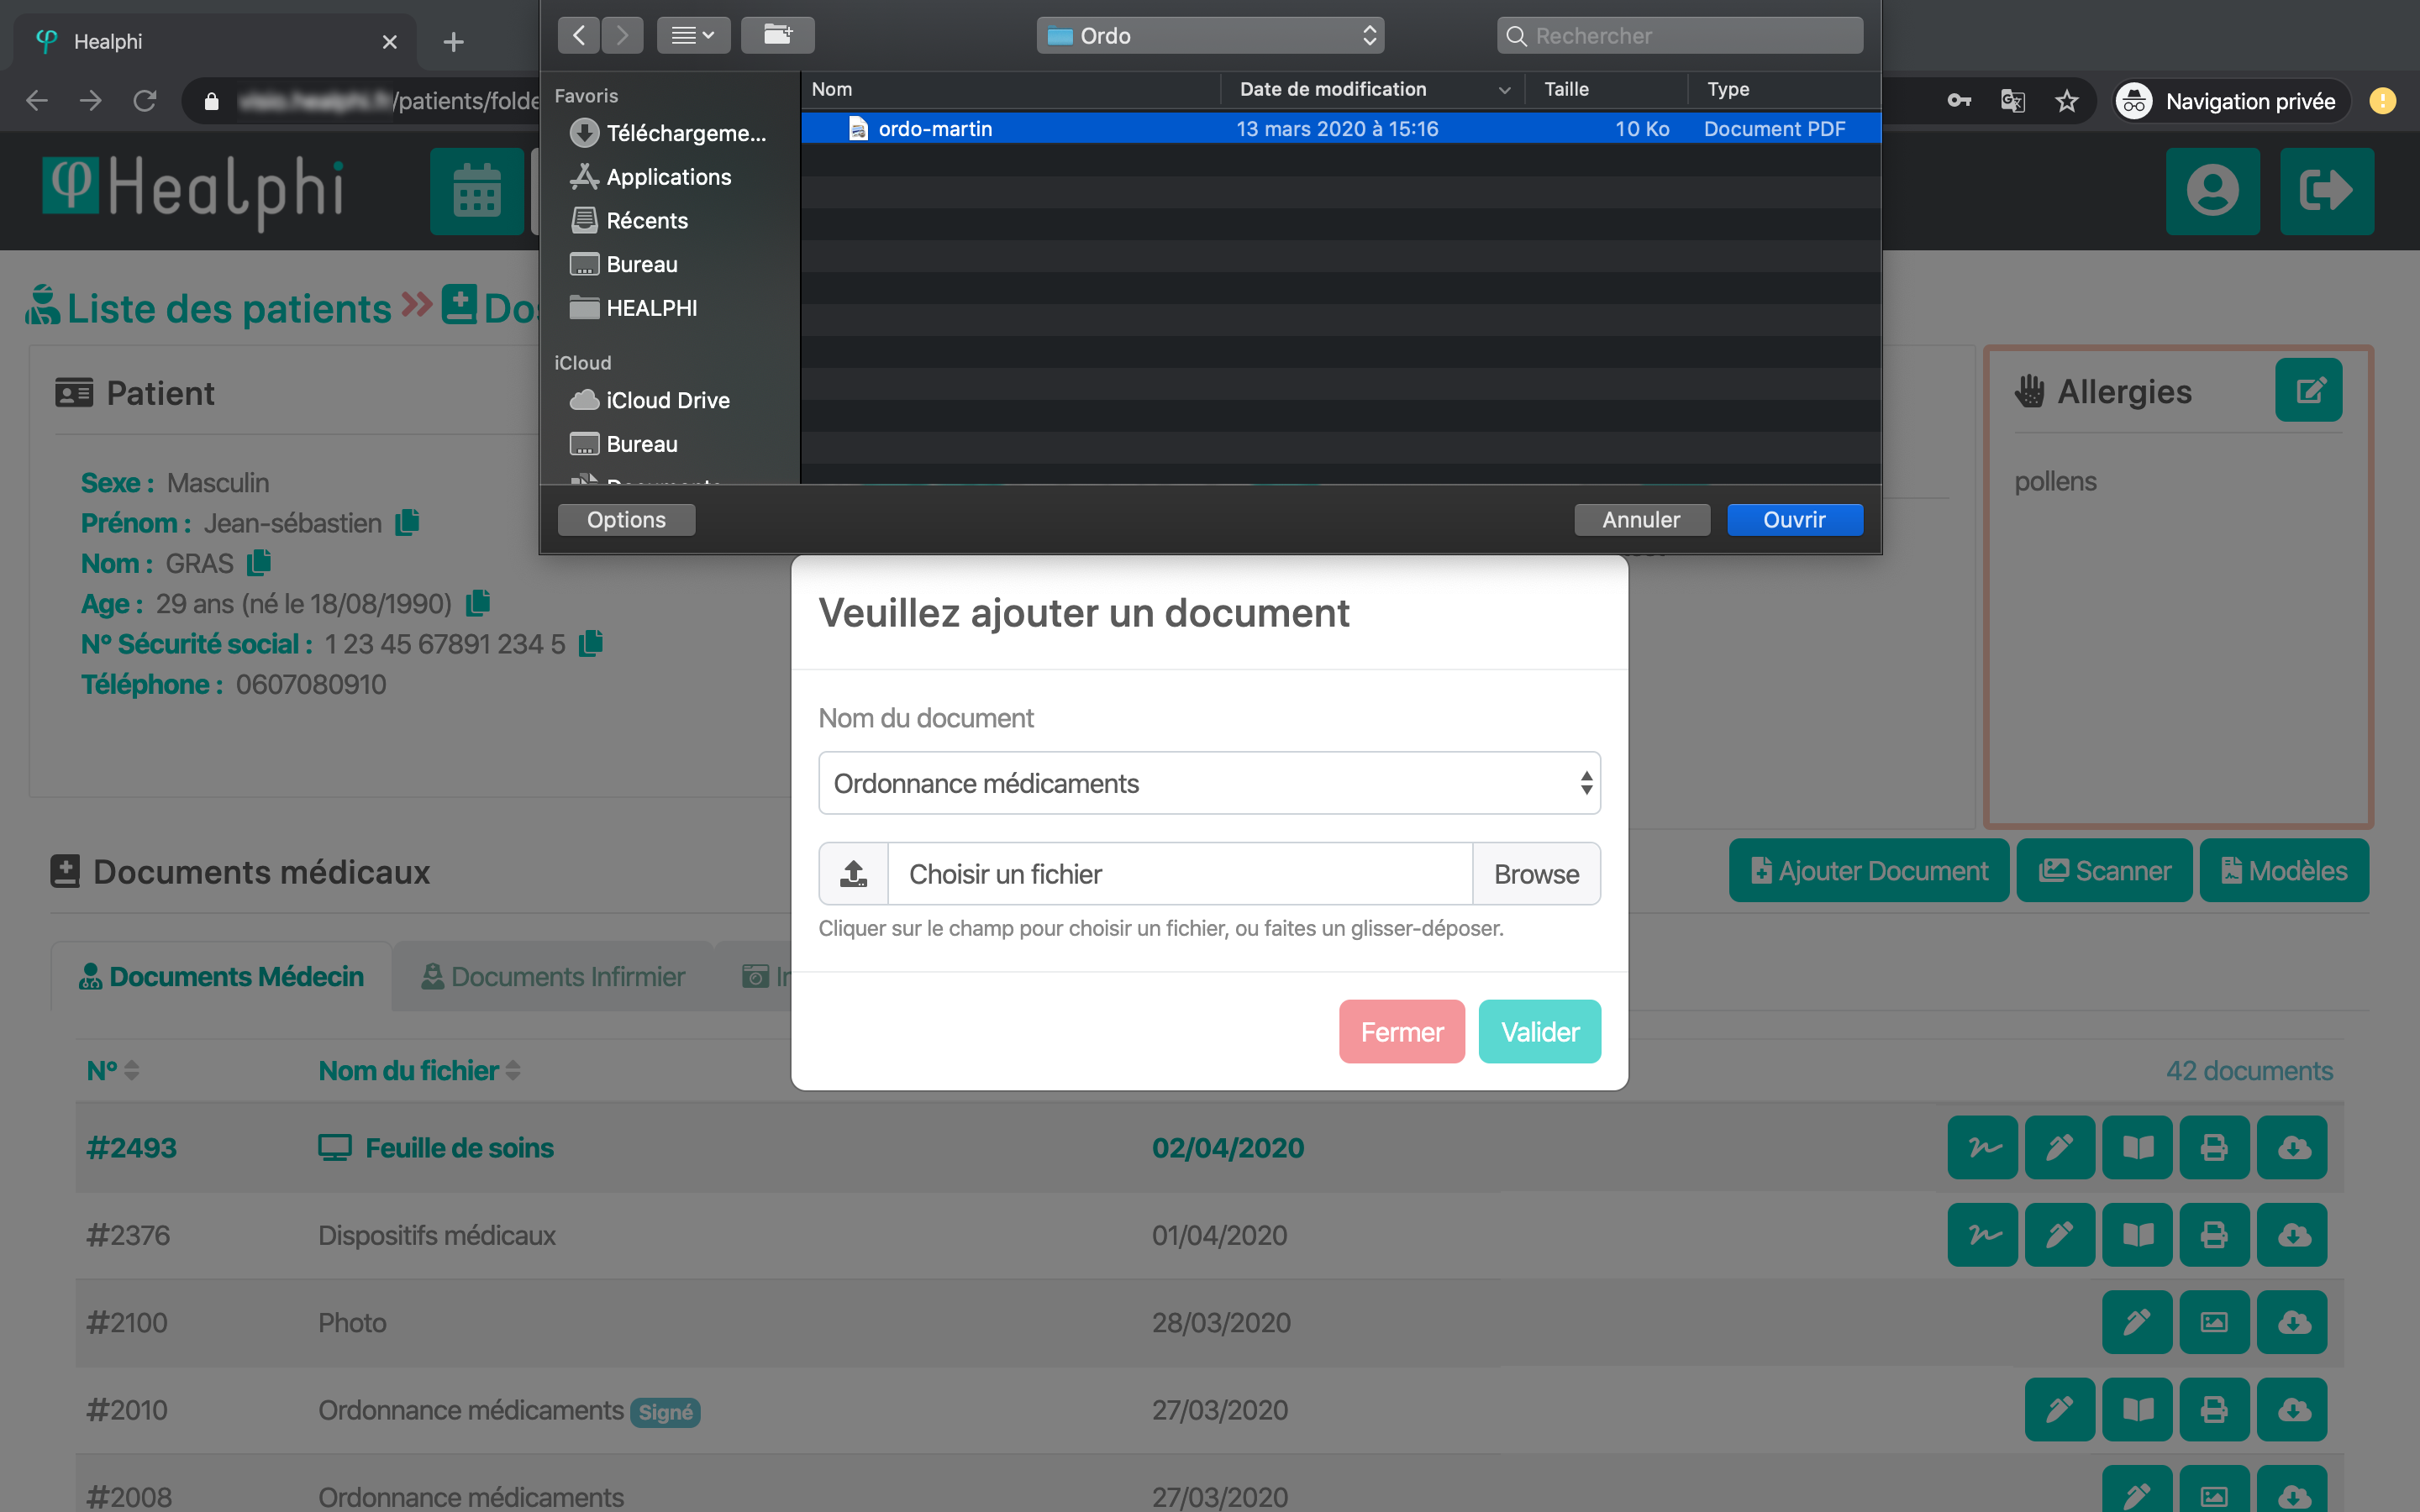Viewport: 2420px width, 1512px height.
Task: Open the Ordo folder location dropdown
Action: pyautogui.click(x=1210, y=36)
